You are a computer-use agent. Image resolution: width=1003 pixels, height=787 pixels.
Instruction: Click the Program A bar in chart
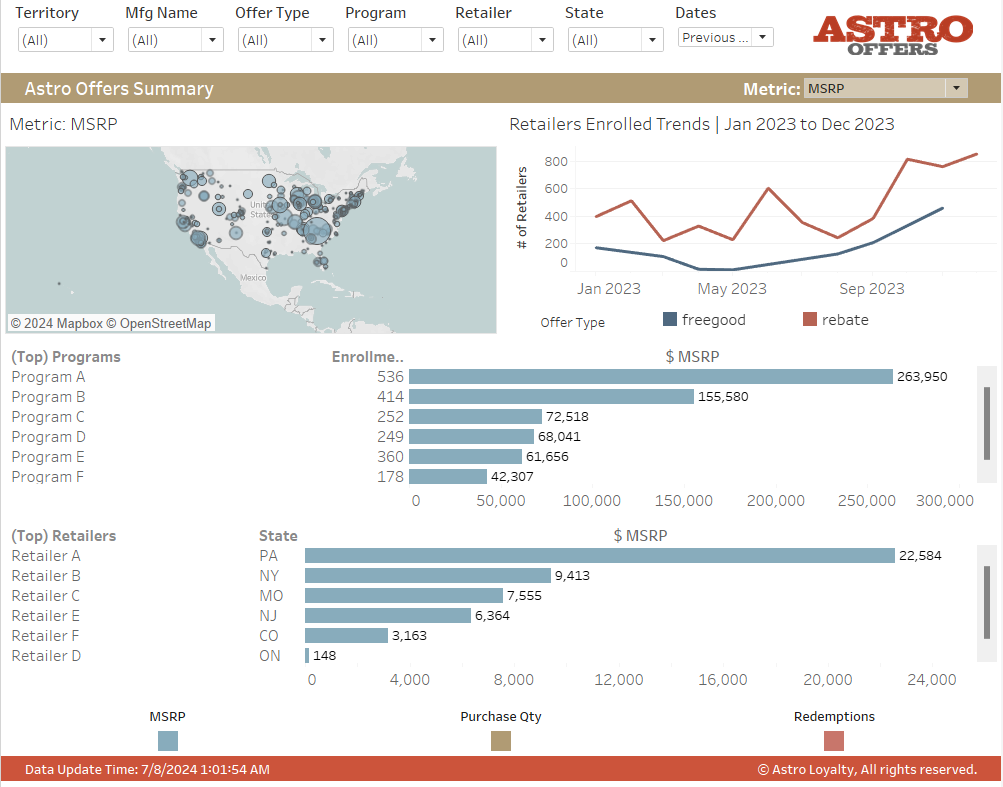(650, 377)
